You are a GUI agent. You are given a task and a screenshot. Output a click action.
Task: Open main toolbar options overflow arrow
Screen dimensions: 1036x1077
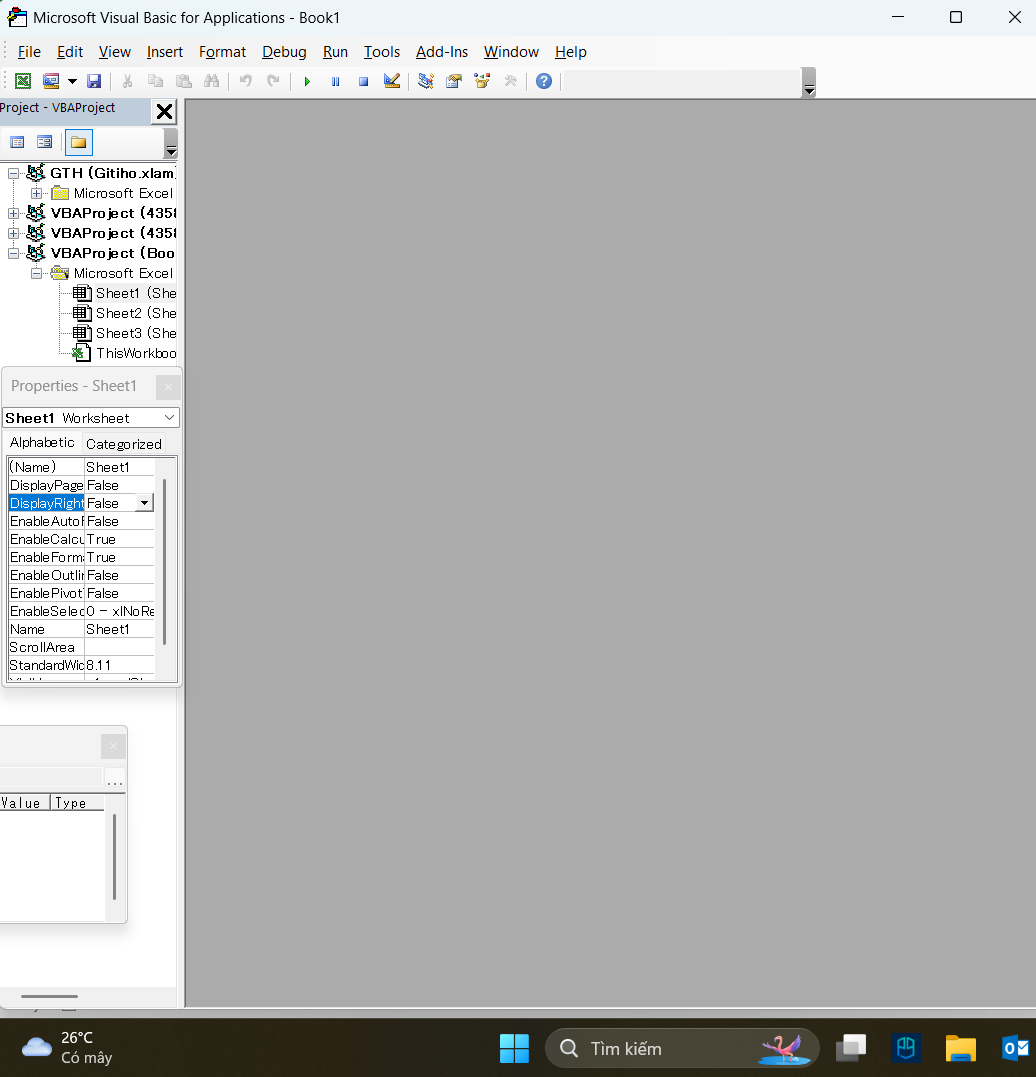click(809, 83)
